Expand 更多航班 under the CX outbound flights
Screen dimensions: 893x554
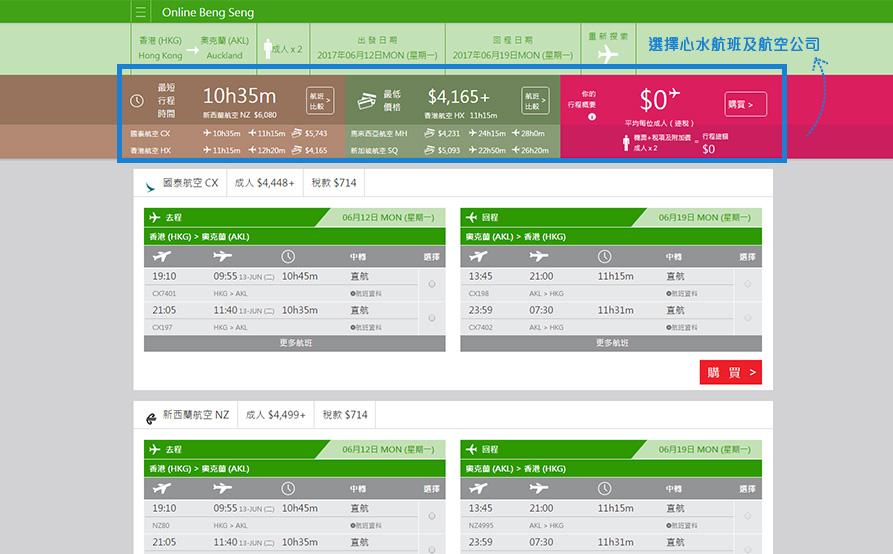(x=294, y=343)
